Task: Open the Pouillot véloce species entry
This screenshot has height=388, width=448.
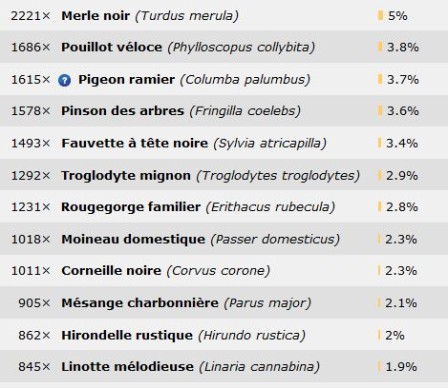Action: pyautogui.click(x=112, y=47)
